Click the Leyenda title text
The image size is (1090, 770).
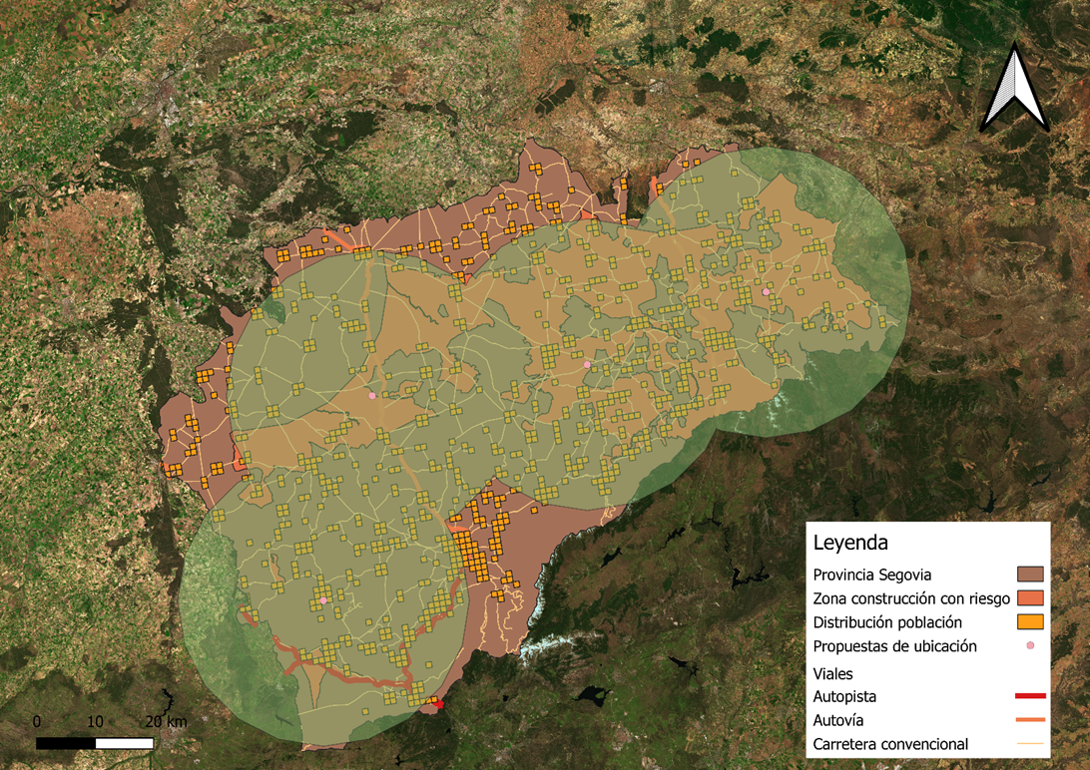[x=850, y=544]
